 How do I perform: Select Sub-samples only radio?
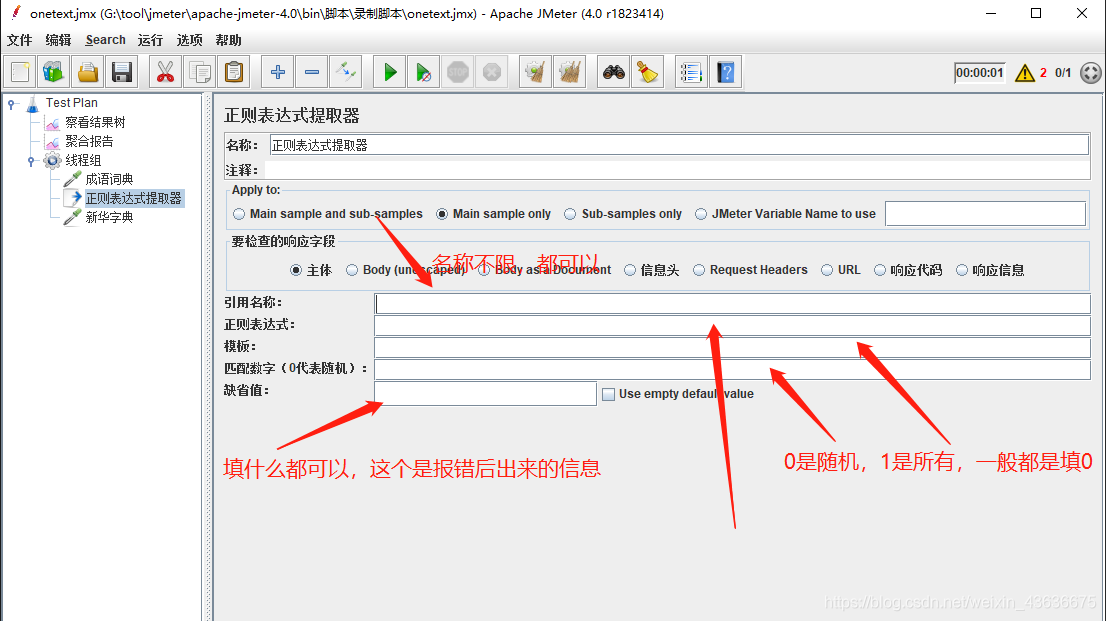click(x=570, y=214)
